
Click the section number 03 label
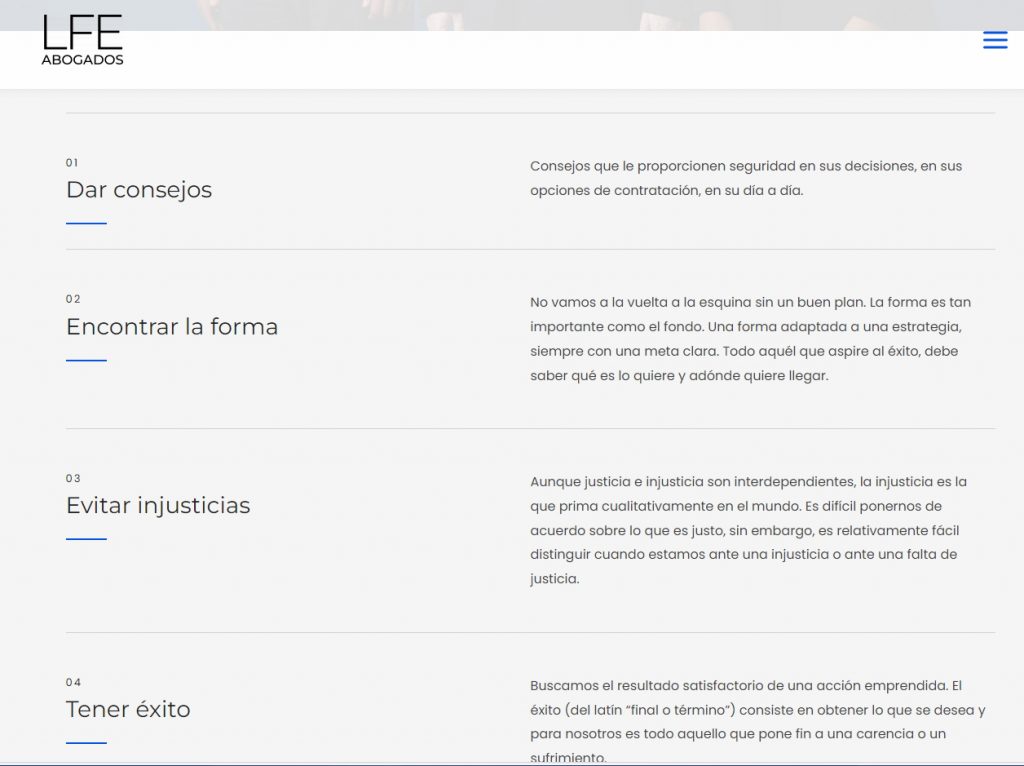click(x=73, y=478)
